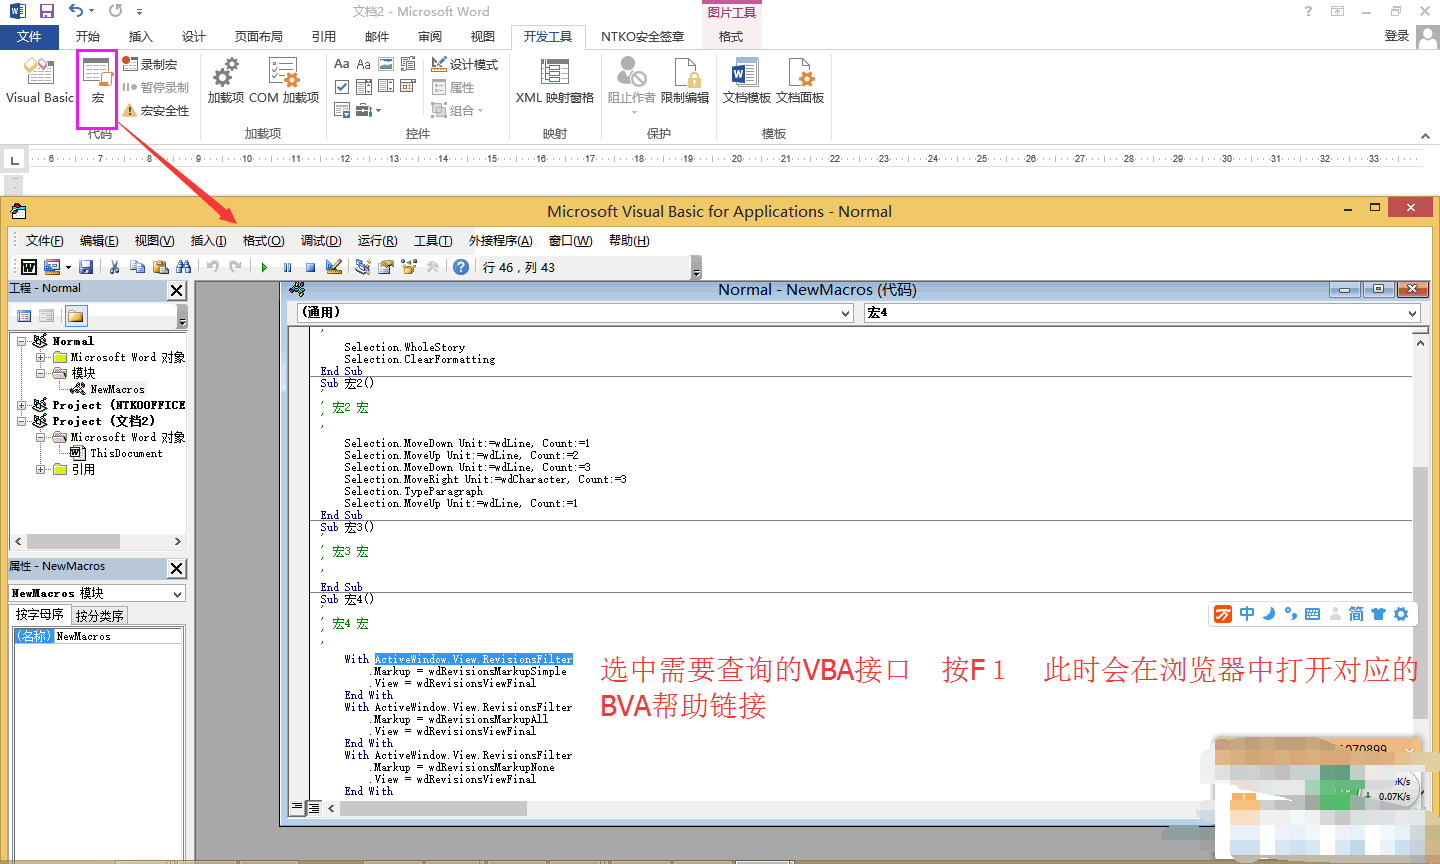Screen dimensions: 1440x864
Task: Open Object Browser icon in VBA toolbar
Action: coord(408,267)
